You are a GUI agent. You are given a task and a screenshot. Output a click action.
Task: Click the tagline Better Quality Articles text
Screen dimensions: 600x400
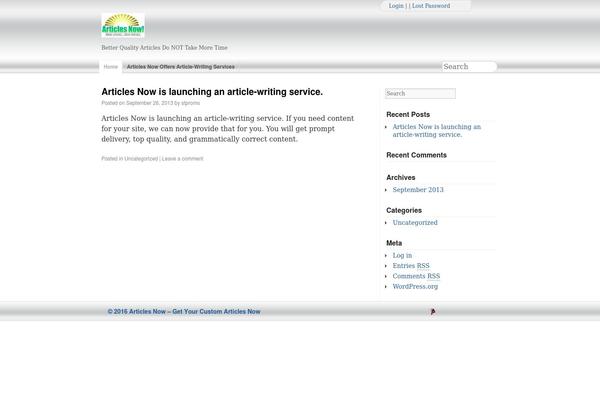[164, 47]
